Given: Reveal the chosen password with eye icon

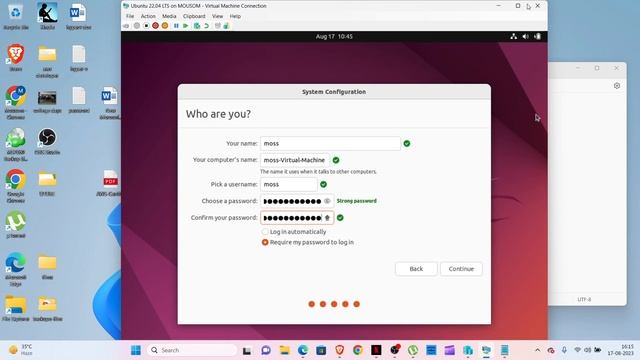Looking at the screenshot, I should tap(327, 201).
